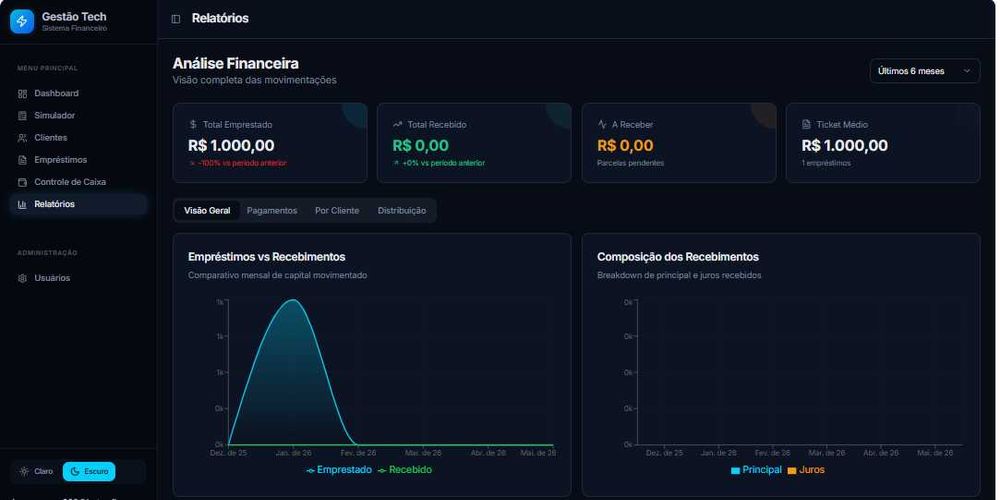Click the period dropdown chevron arrow
Viewport: 1000px width, 500px height.
[966, 71]
